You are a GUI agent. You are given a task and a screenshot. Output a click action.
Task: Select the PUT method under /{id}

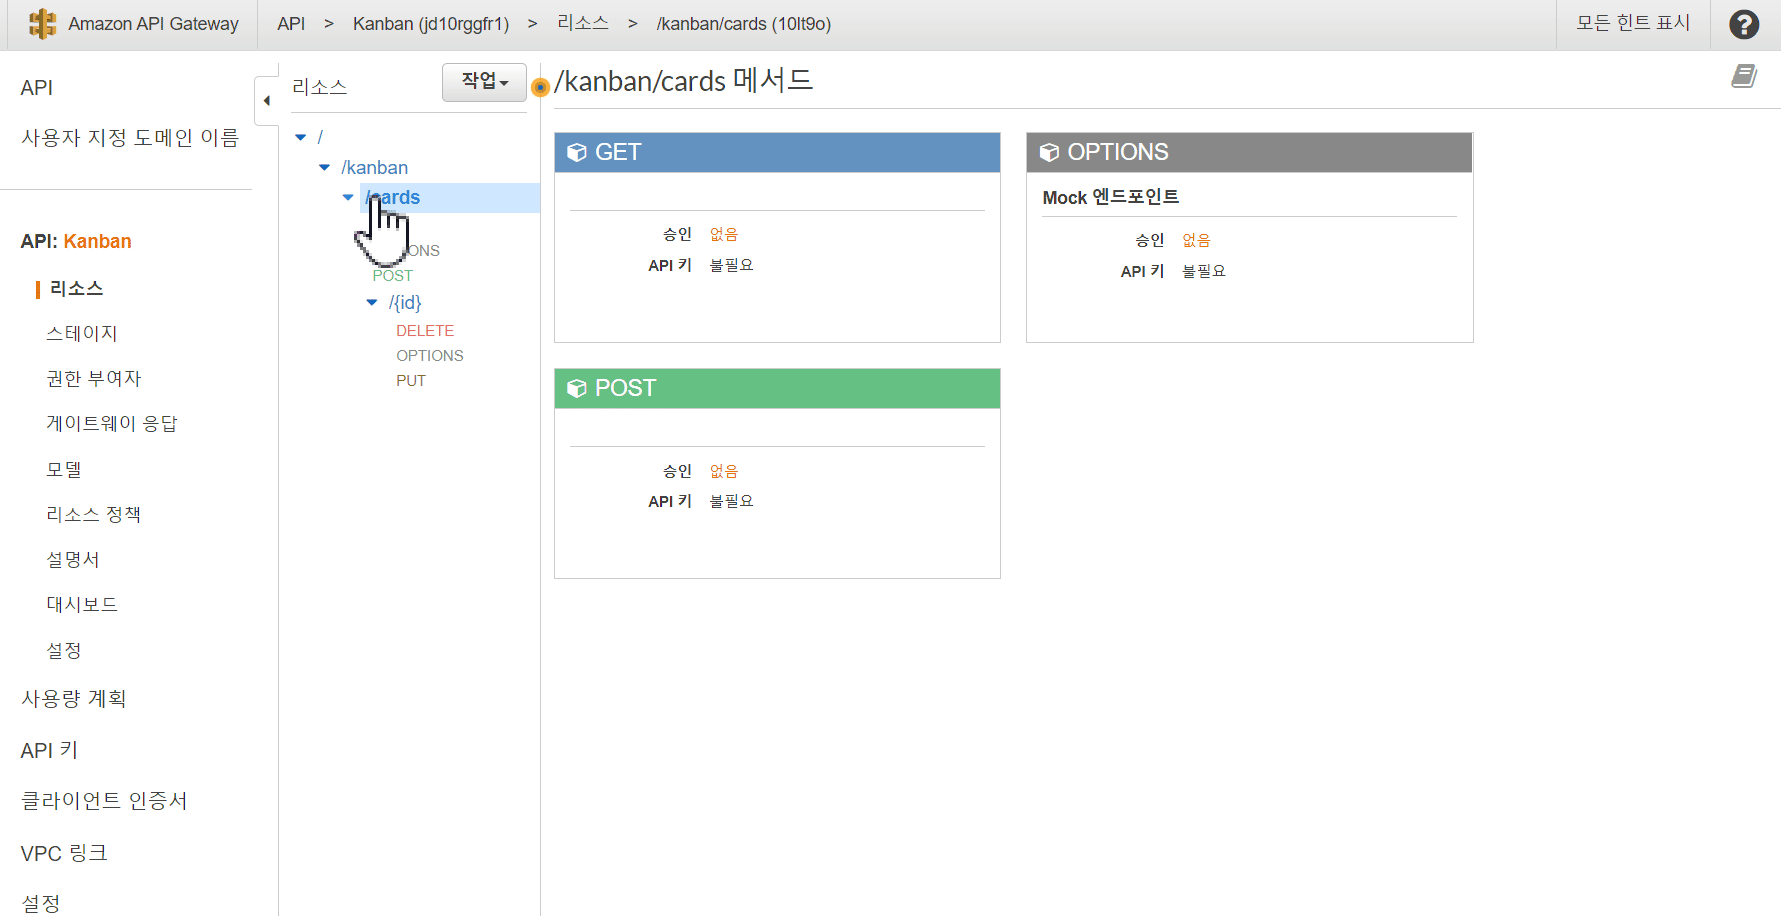click(411, 381)
